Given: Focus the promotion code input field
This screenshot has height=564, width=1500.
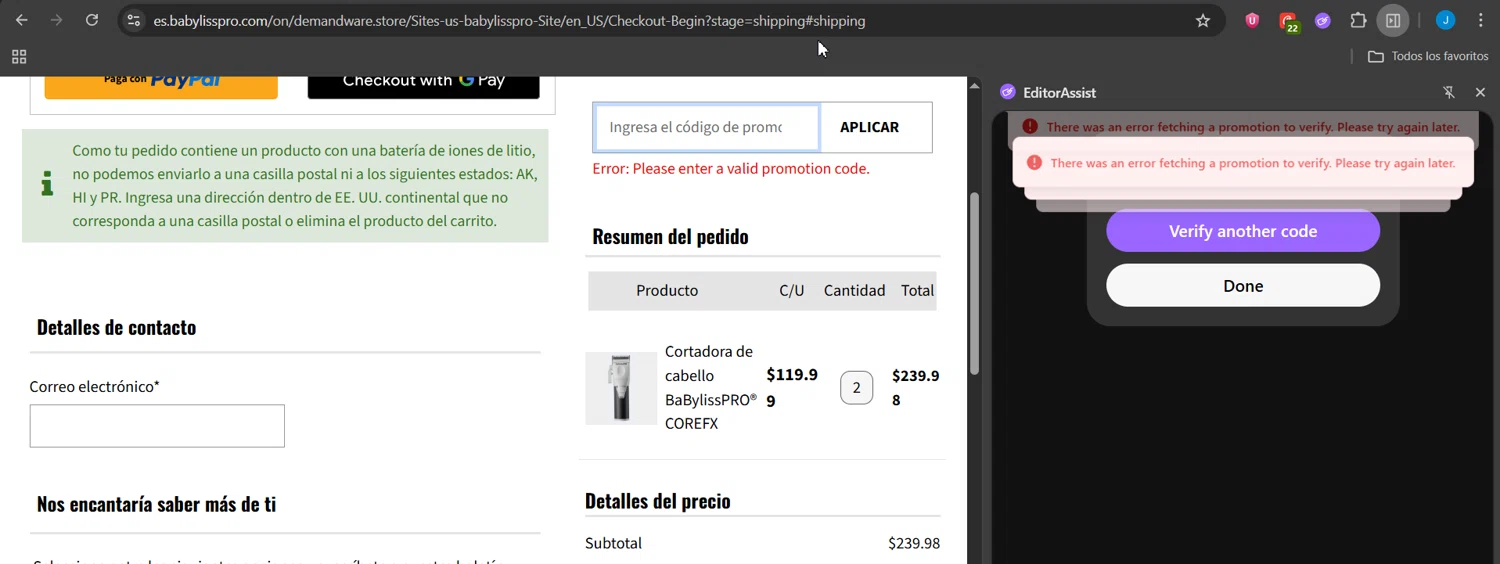Looking at the screenshot, I should pyautogui.click(x=706, y=127).
